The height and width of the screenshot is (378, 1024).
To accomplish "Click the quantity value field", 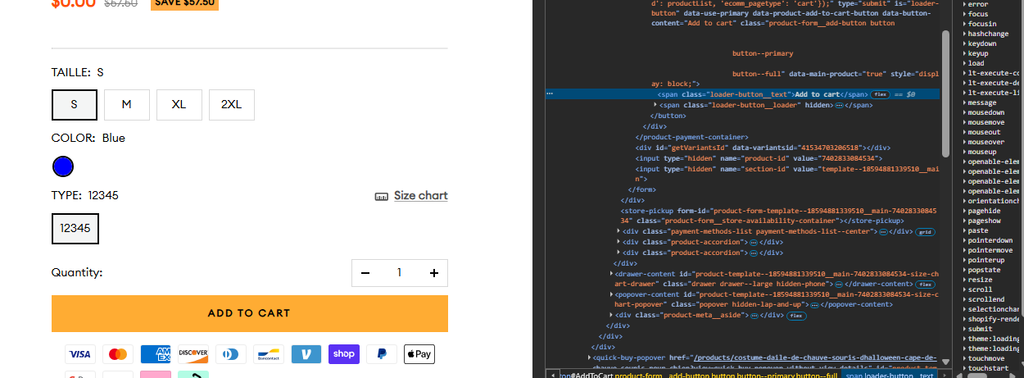I will coord(399,273).
